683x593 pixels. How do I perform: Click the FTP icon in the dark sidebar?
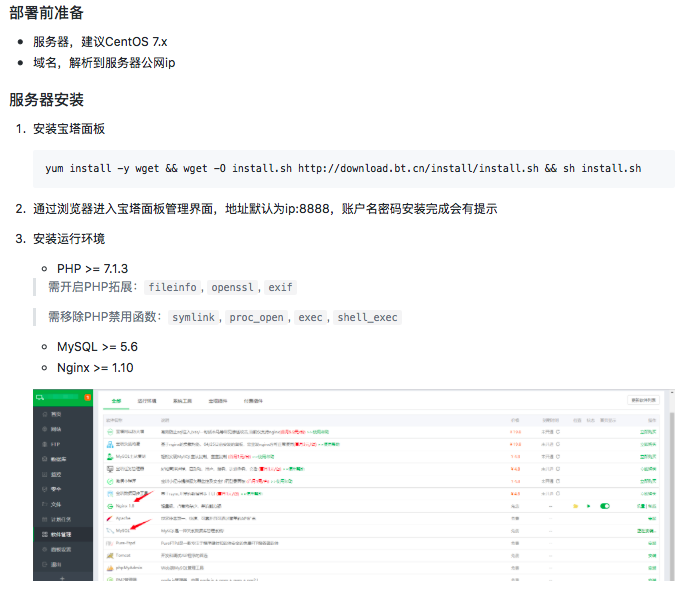click(44, 444)
